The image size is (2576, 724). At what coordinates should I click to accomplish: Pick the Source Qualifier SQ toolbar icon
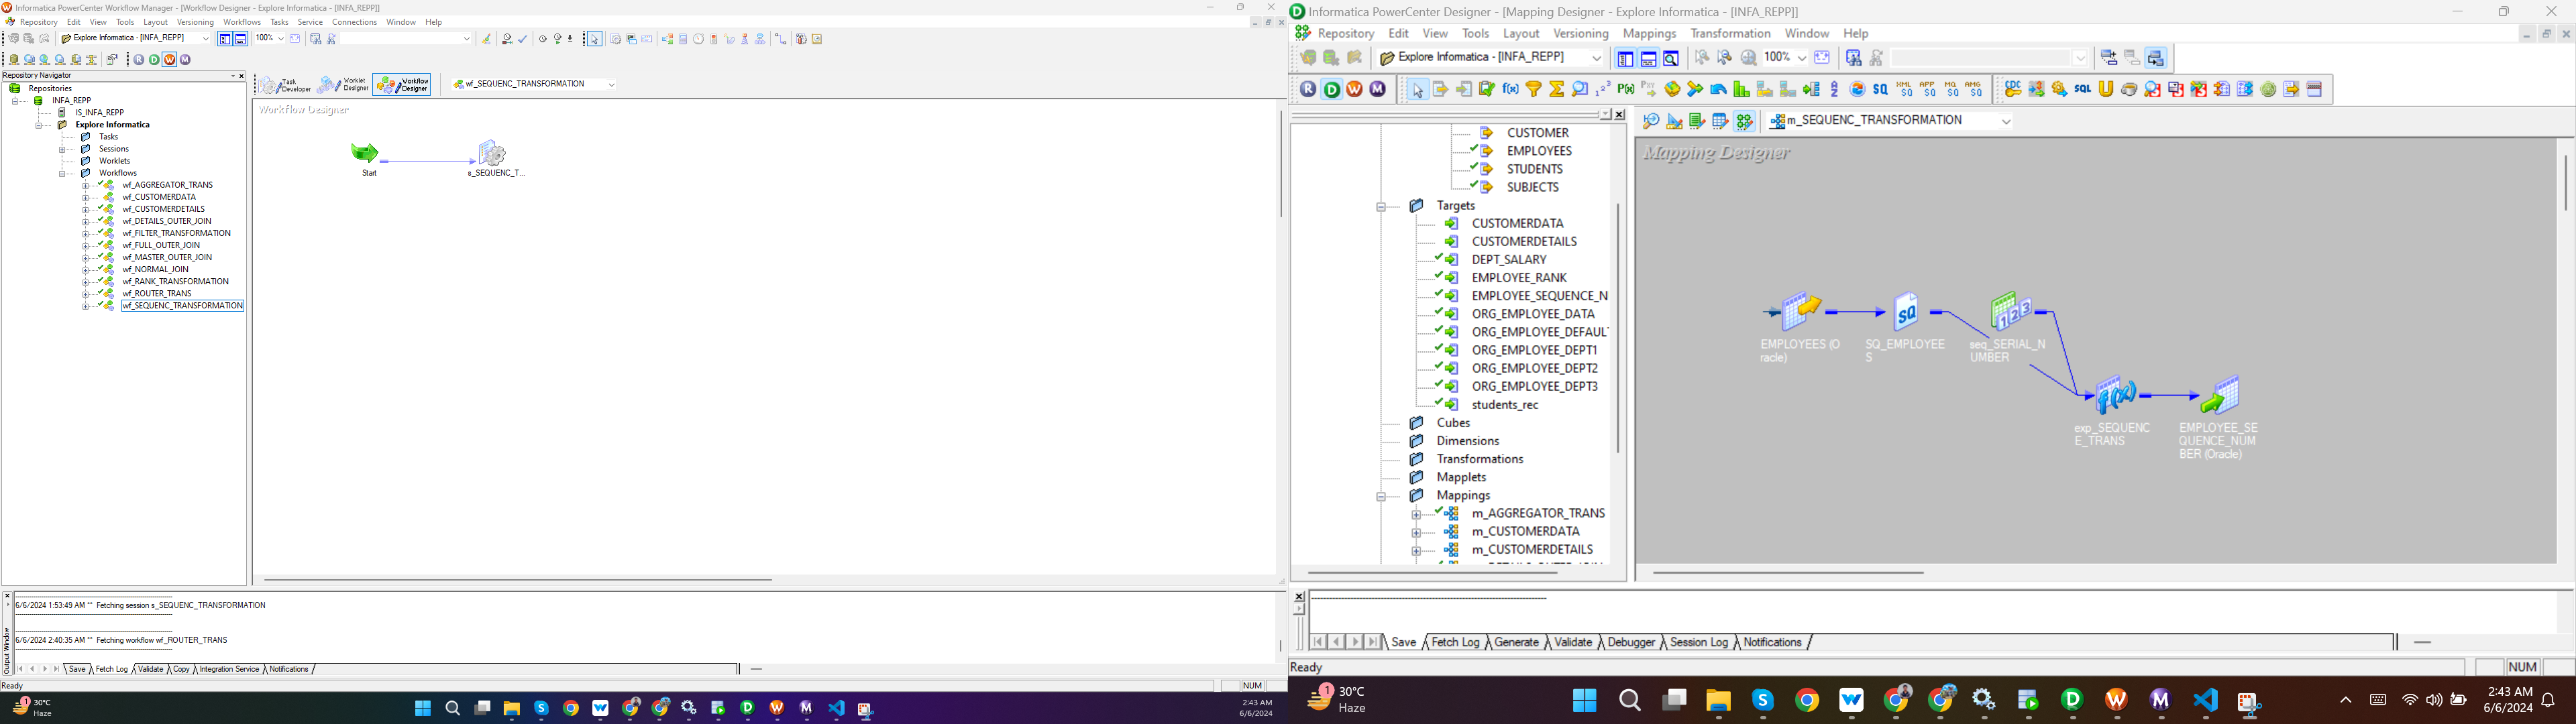[1880, 89]
